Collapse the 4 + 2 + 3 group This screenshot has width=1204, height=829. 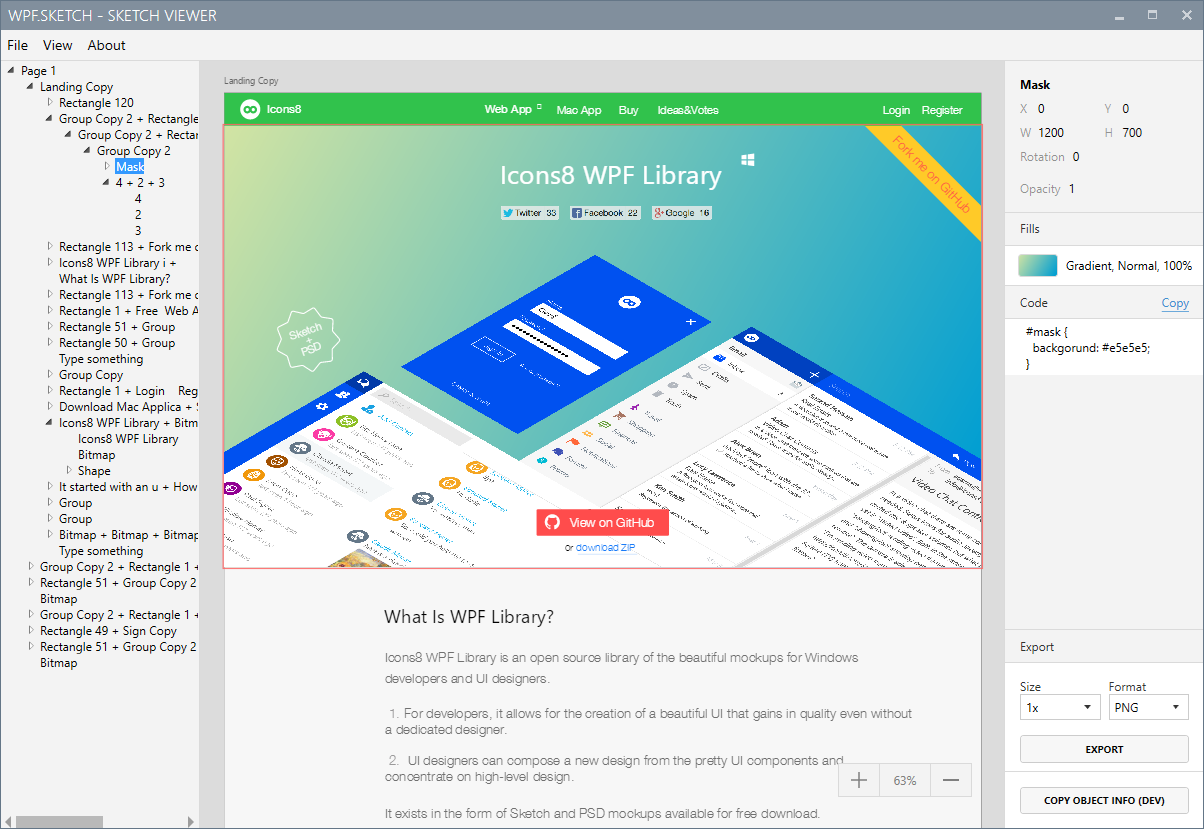coord(106,182)
